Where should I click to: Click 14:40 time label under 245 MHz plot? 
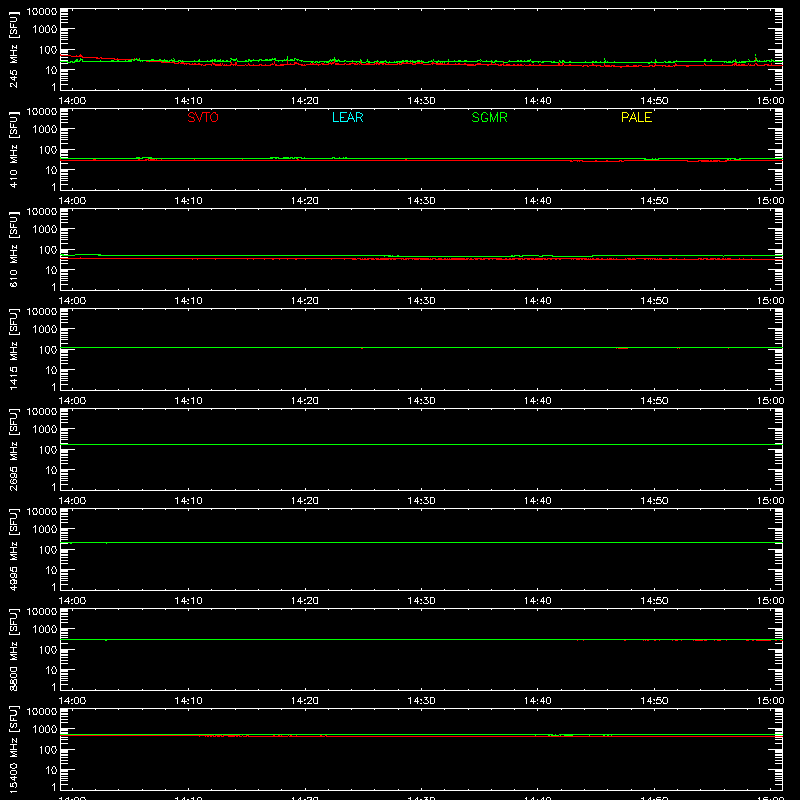538,101
